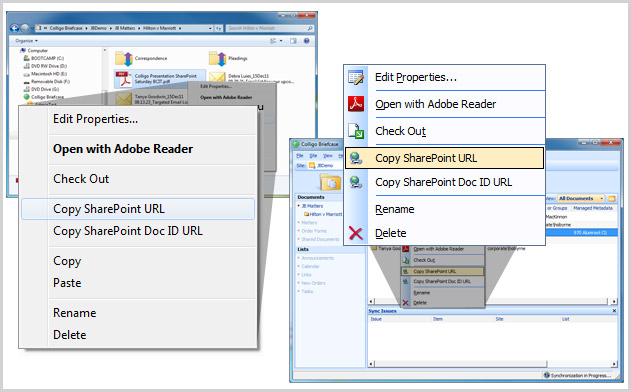Click the red X Delete icon in enlarged menu

(x=356, y=233)
